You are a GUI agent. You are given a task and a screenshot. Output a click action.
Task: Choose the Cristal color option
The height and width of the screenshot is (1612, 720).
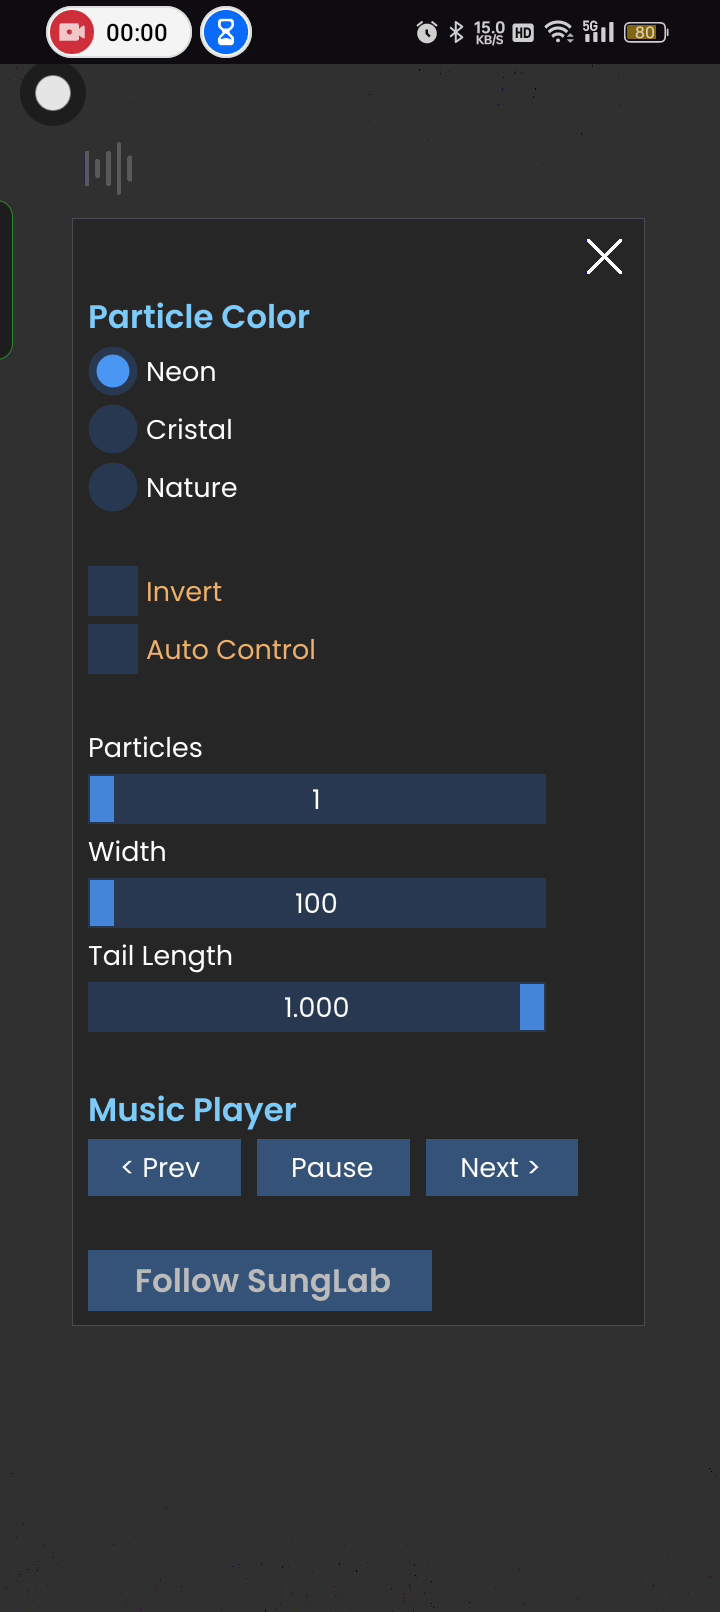(x=113, y=429)
